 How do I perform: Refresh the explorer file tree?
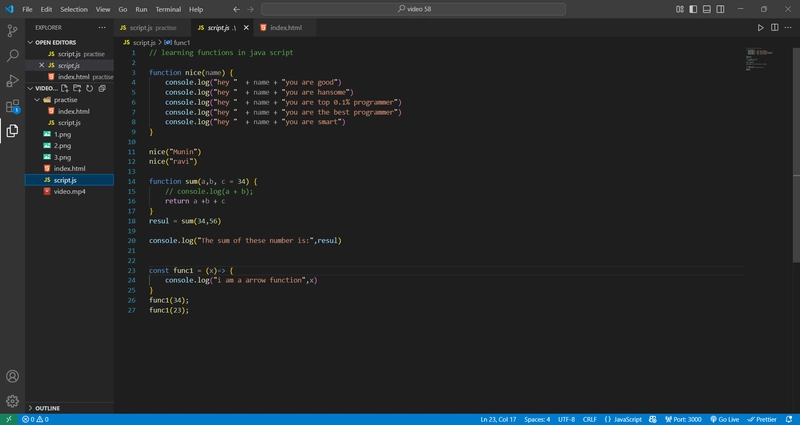click(x=89, y=88)
